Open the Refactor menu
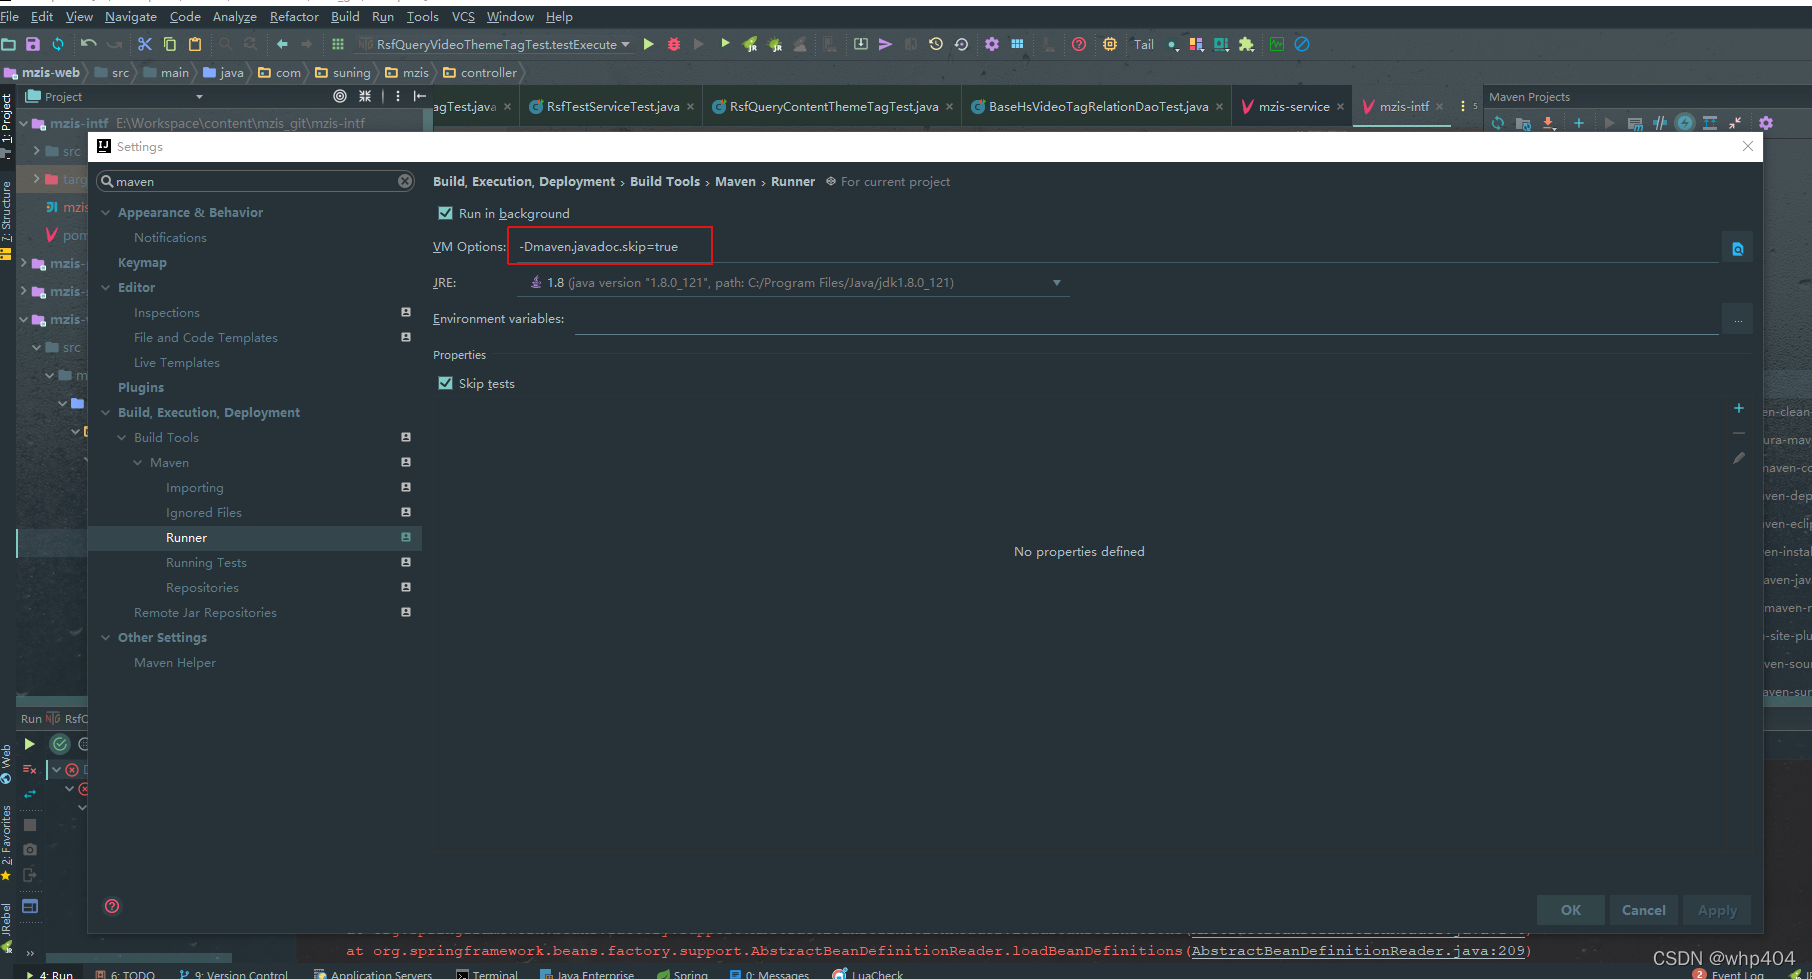The width and height of the screenshot is (1812, 979). tap(294, 16)
